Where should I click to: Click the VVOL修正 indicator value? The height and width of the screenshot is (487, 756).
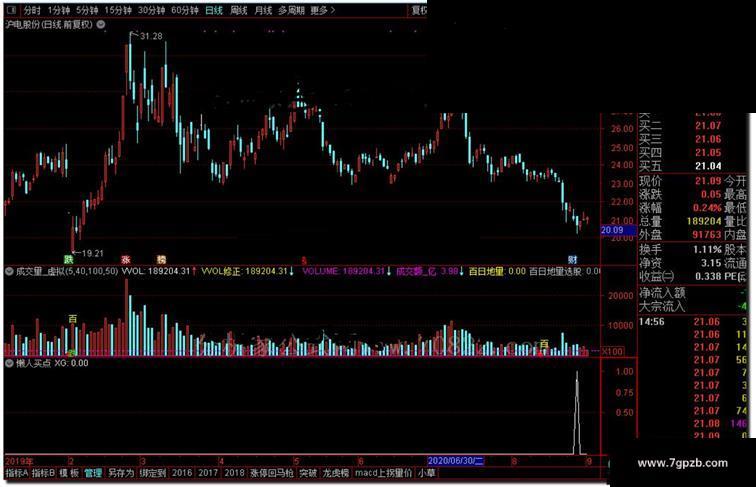click(266, 271)
